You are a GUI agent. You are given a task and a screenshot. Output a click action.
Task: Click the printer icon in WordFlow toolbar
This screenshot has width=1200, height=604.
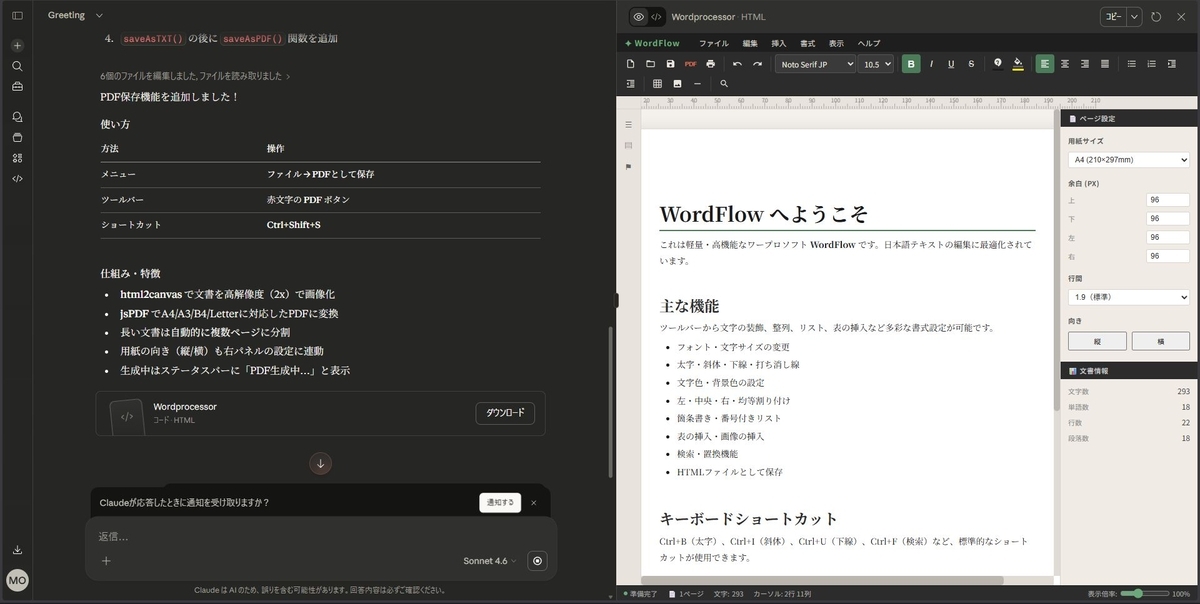(x=710, y=64)
